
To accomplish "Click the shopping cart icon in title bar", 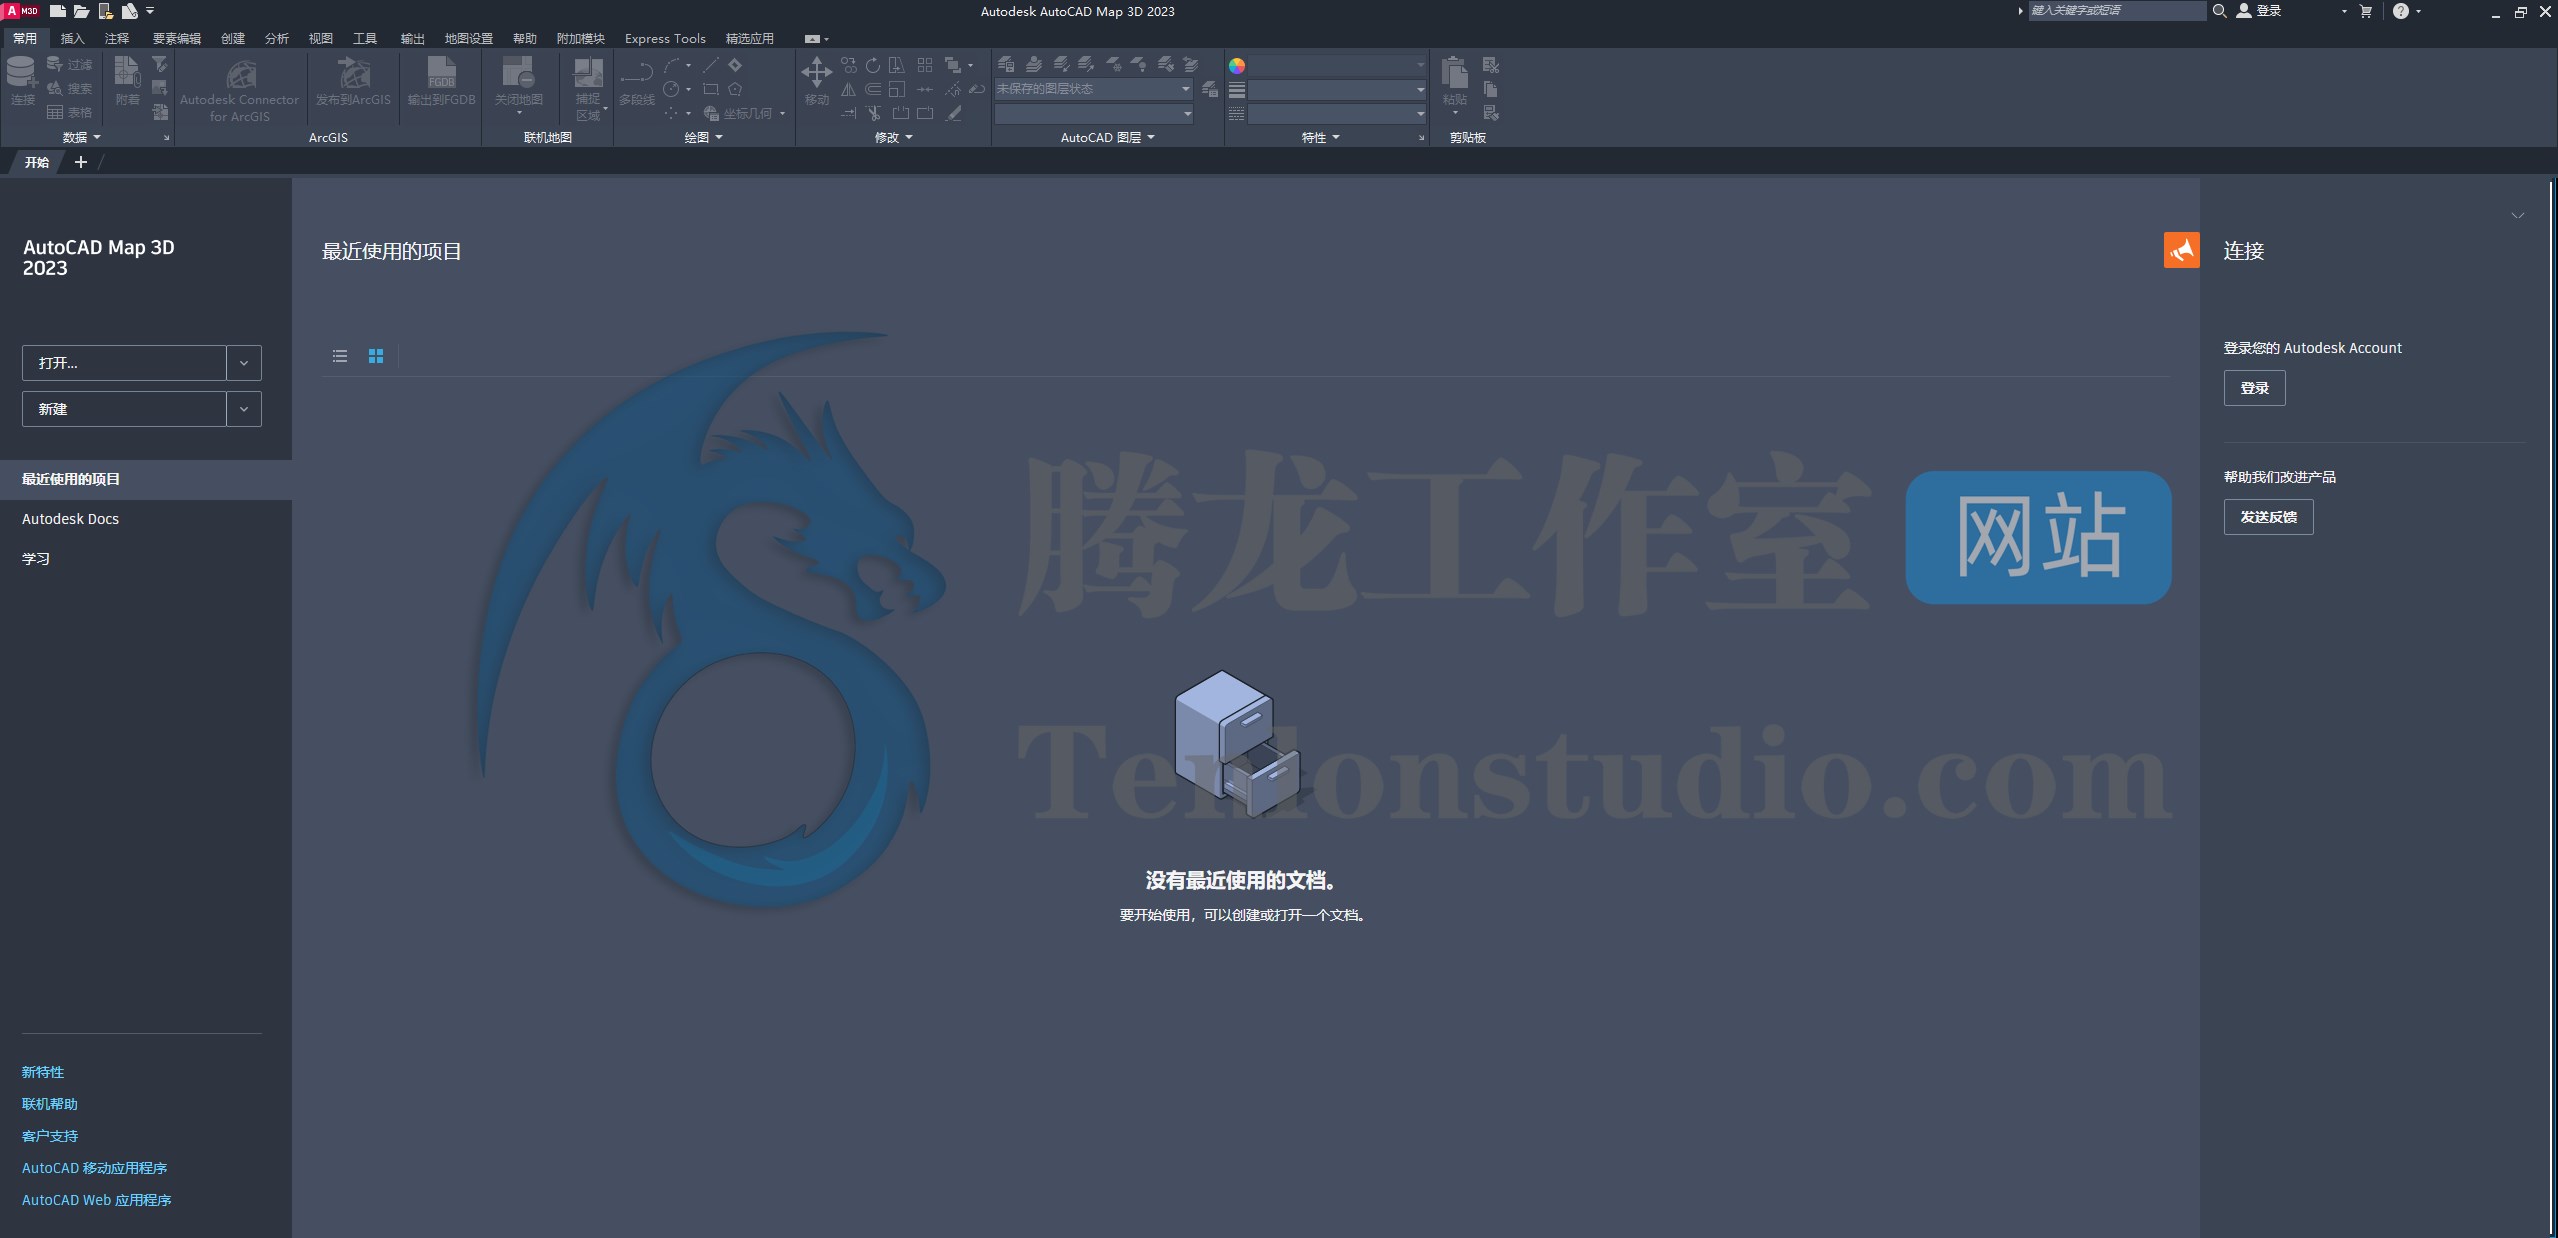I will pyautogui.click(x=2365, y=11).
